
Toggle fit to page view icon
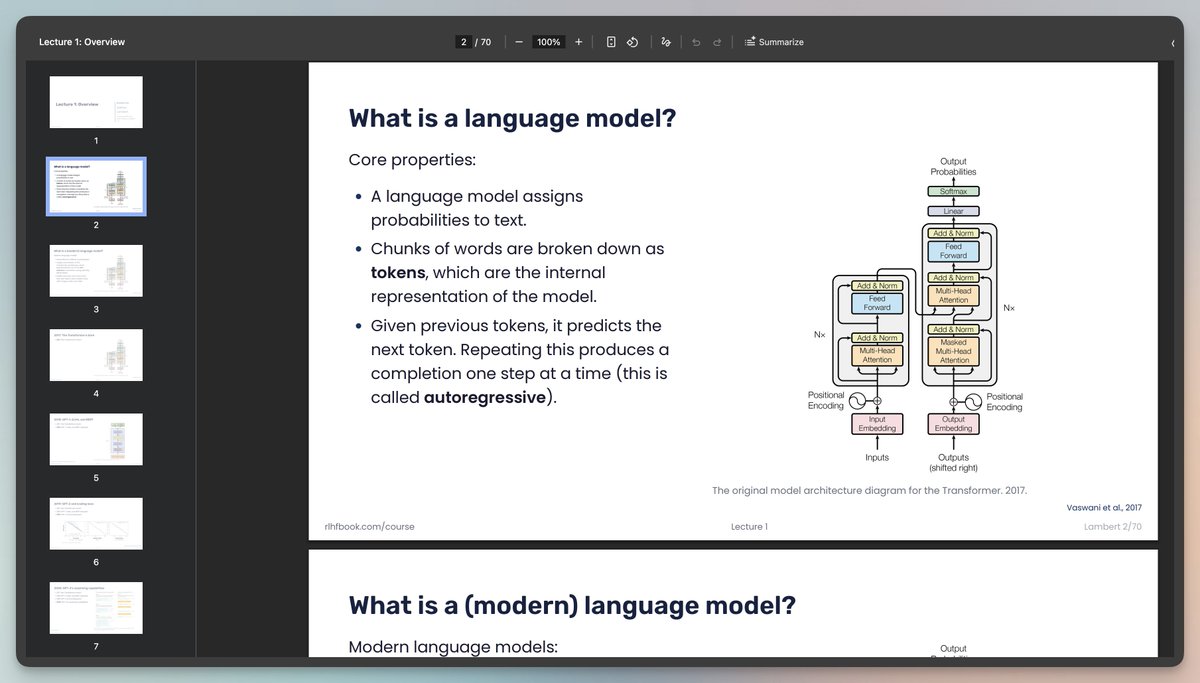click(x=611, y=42)
